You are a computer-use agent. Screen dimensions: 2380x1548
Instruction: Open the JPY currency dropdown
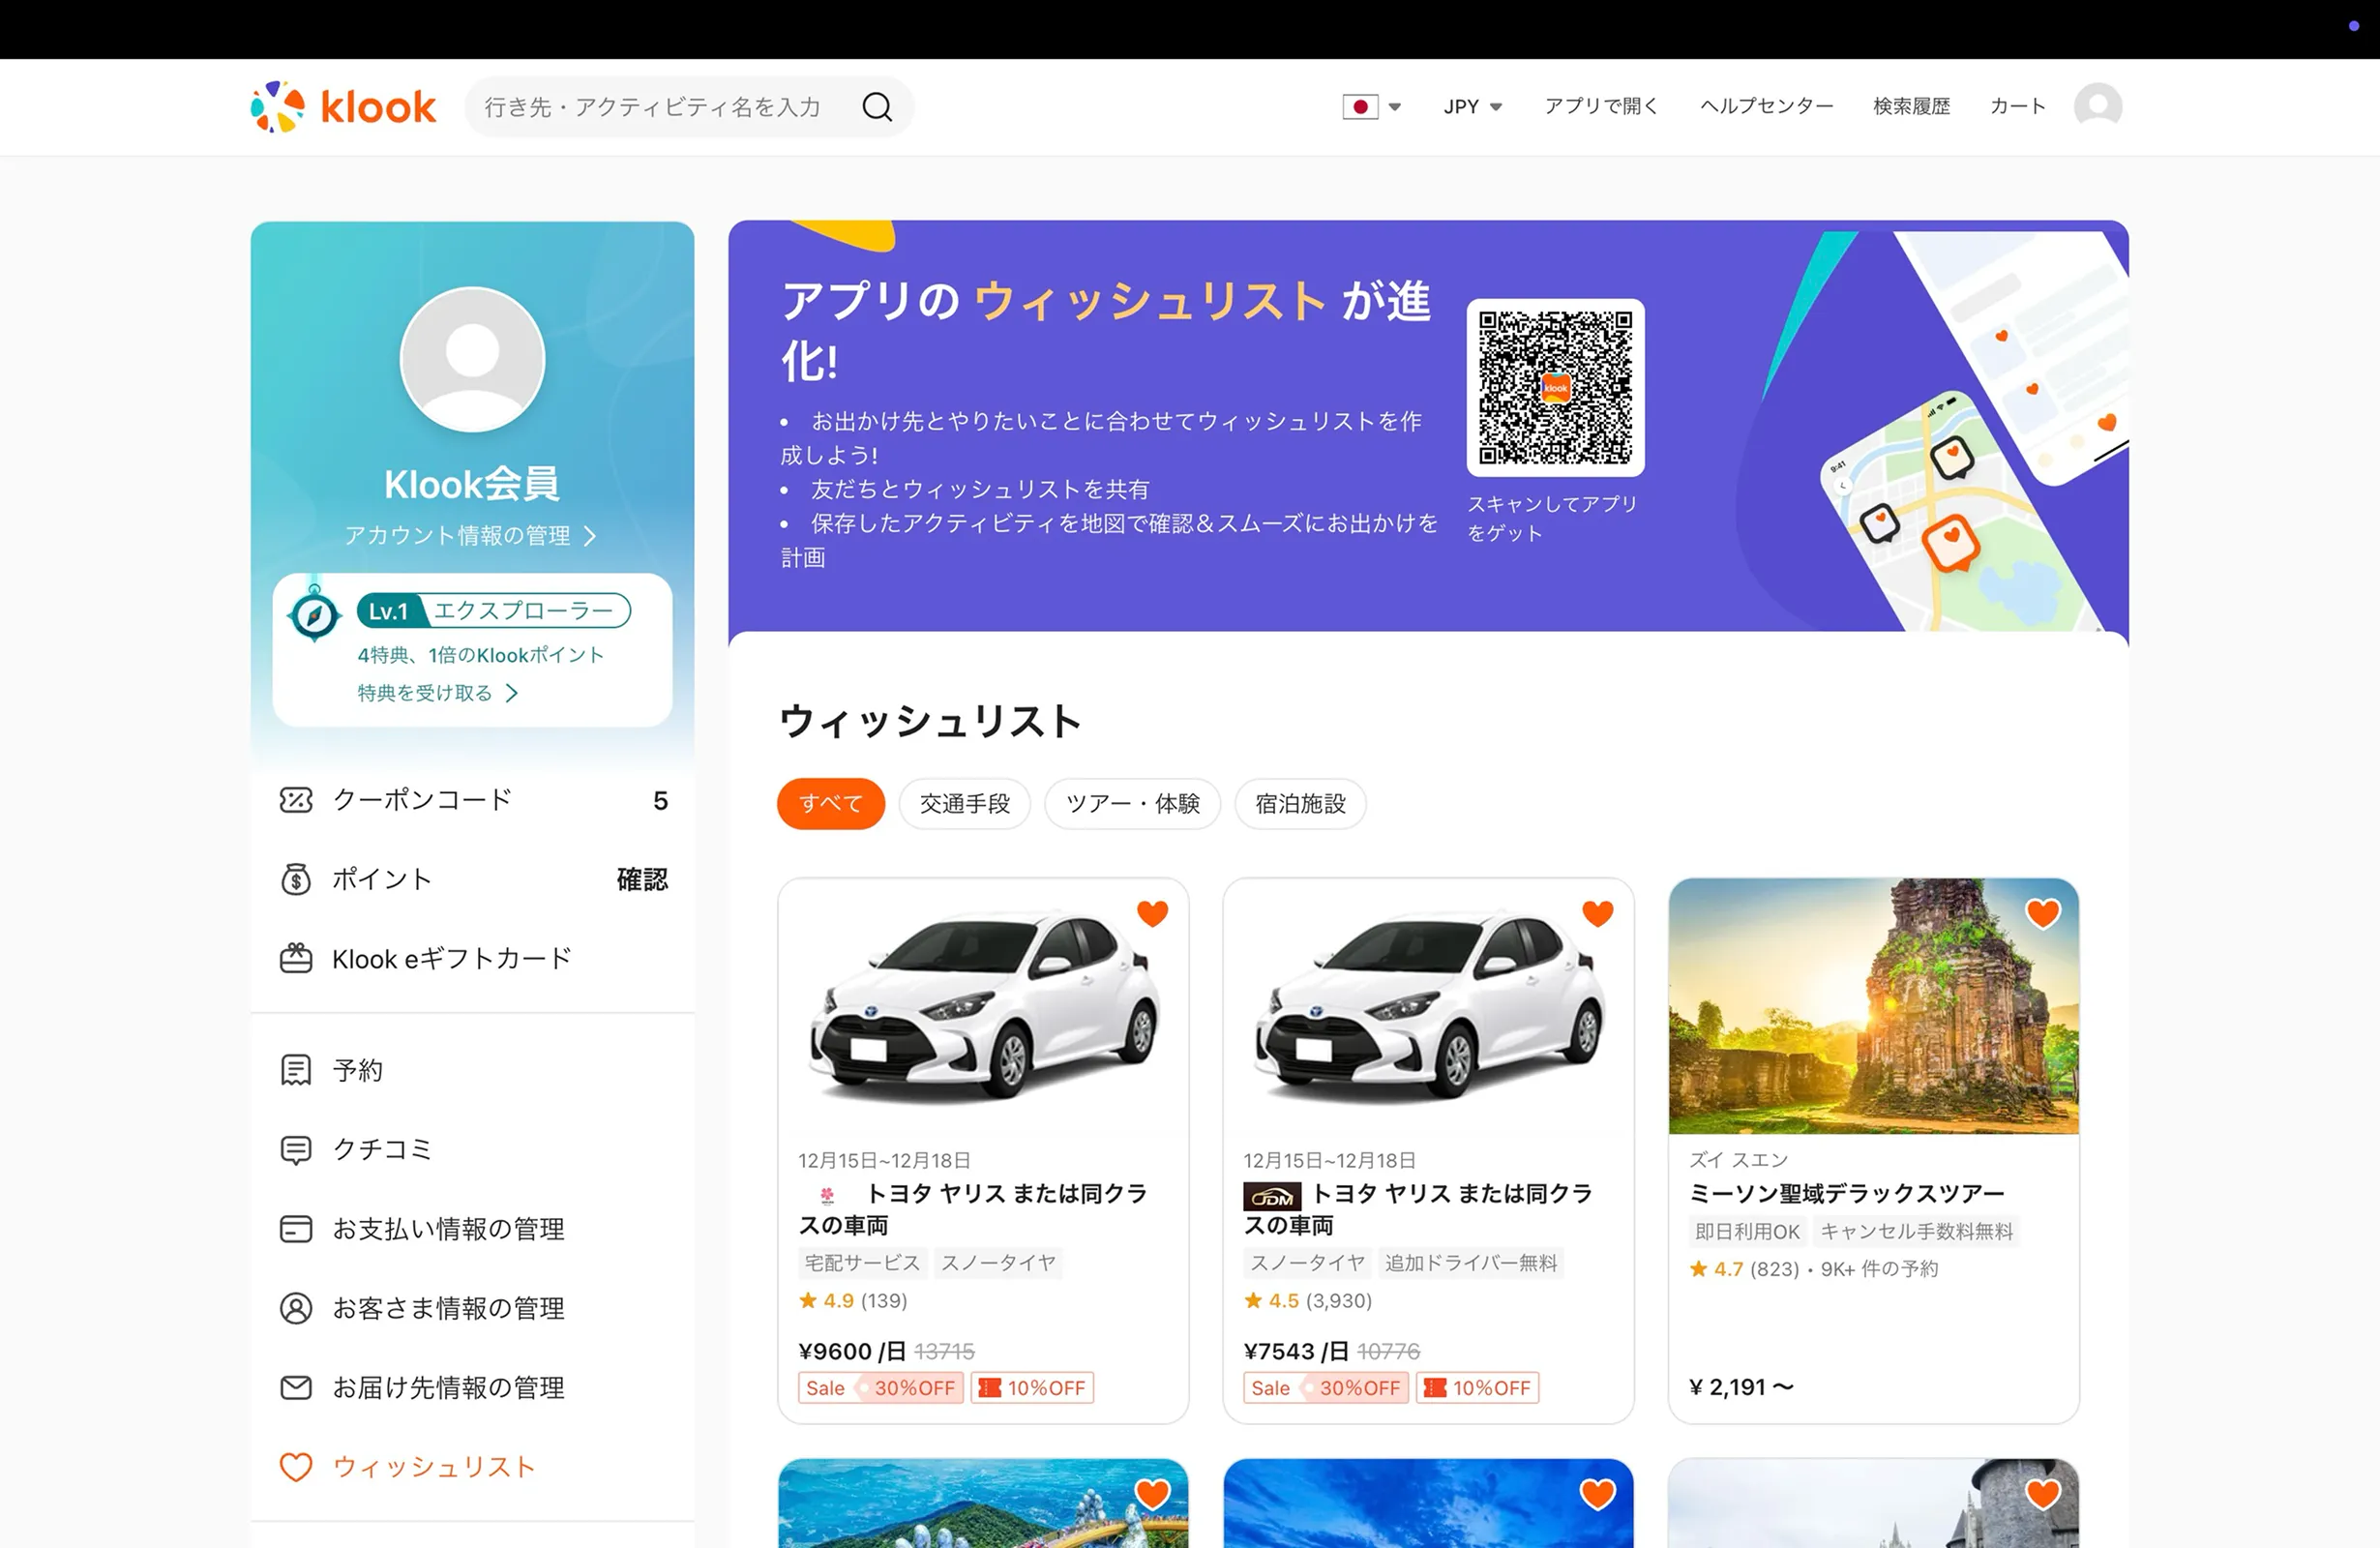coord(1473,106)
